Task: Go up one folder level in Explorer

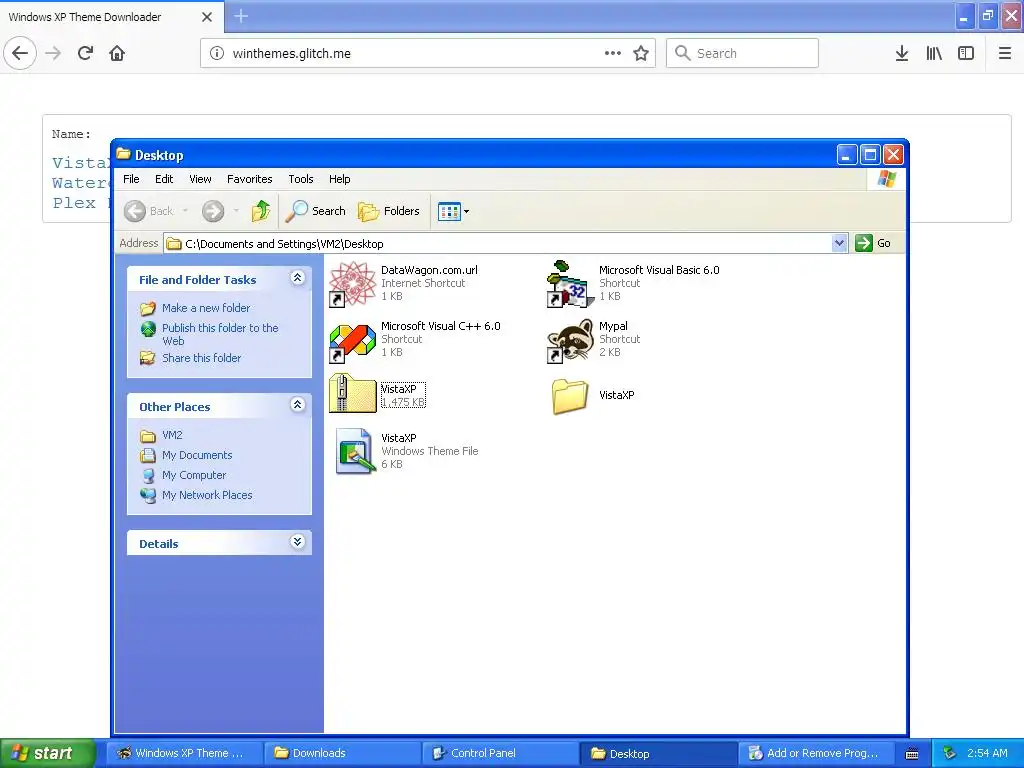Action: 261,211
